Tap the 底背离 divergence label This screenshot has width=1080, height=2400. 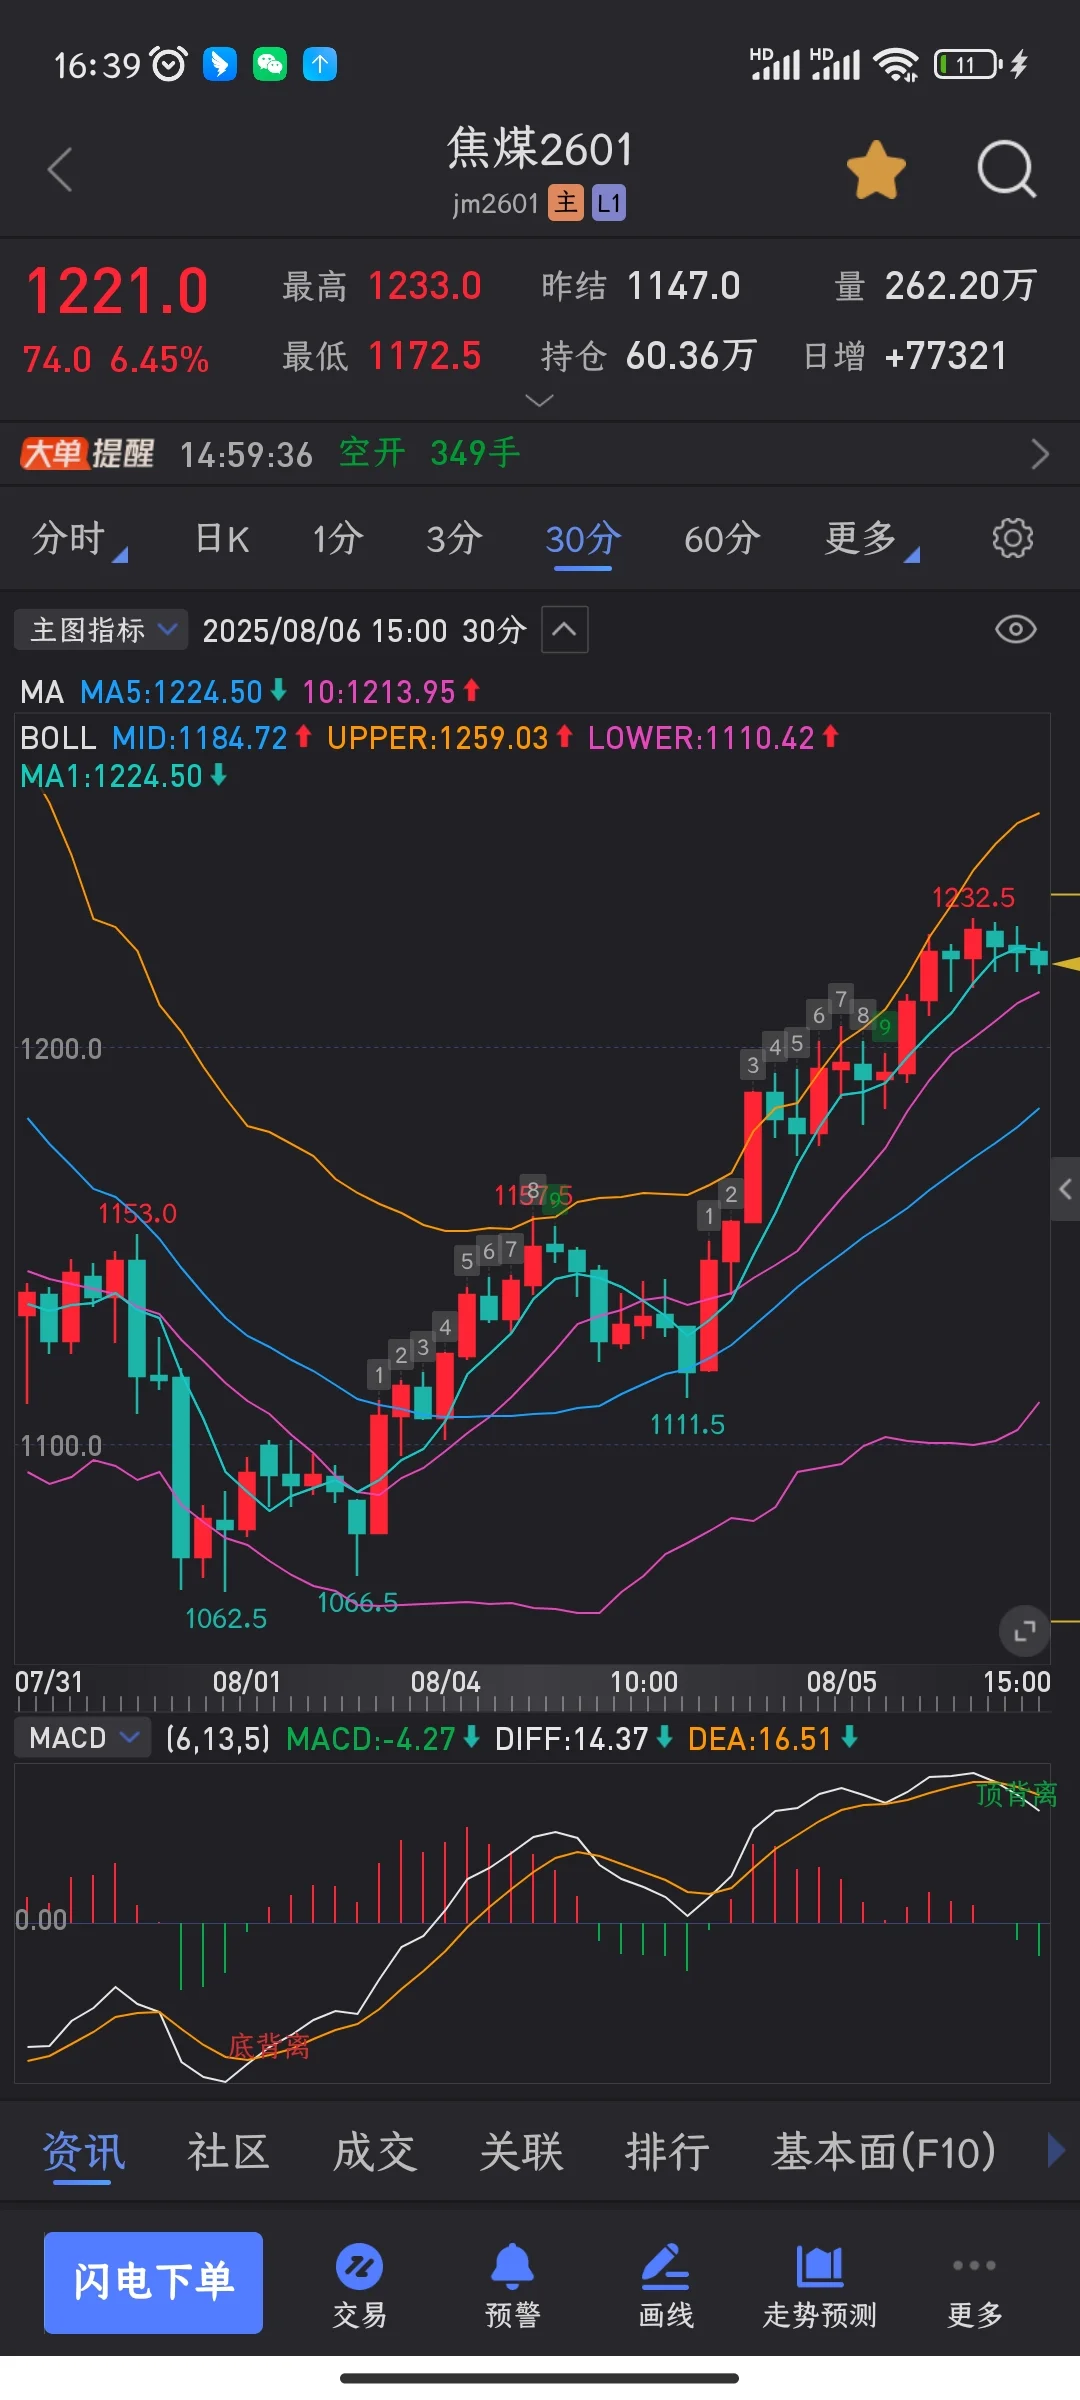(x=269, y=2047)
